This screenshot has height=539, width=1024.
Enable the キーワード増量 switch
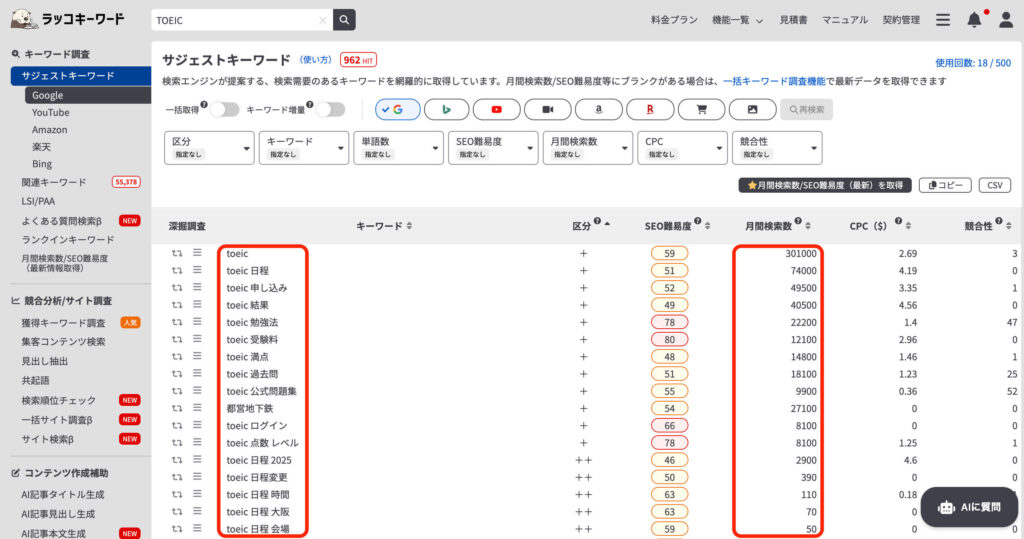tap(330, 109)
